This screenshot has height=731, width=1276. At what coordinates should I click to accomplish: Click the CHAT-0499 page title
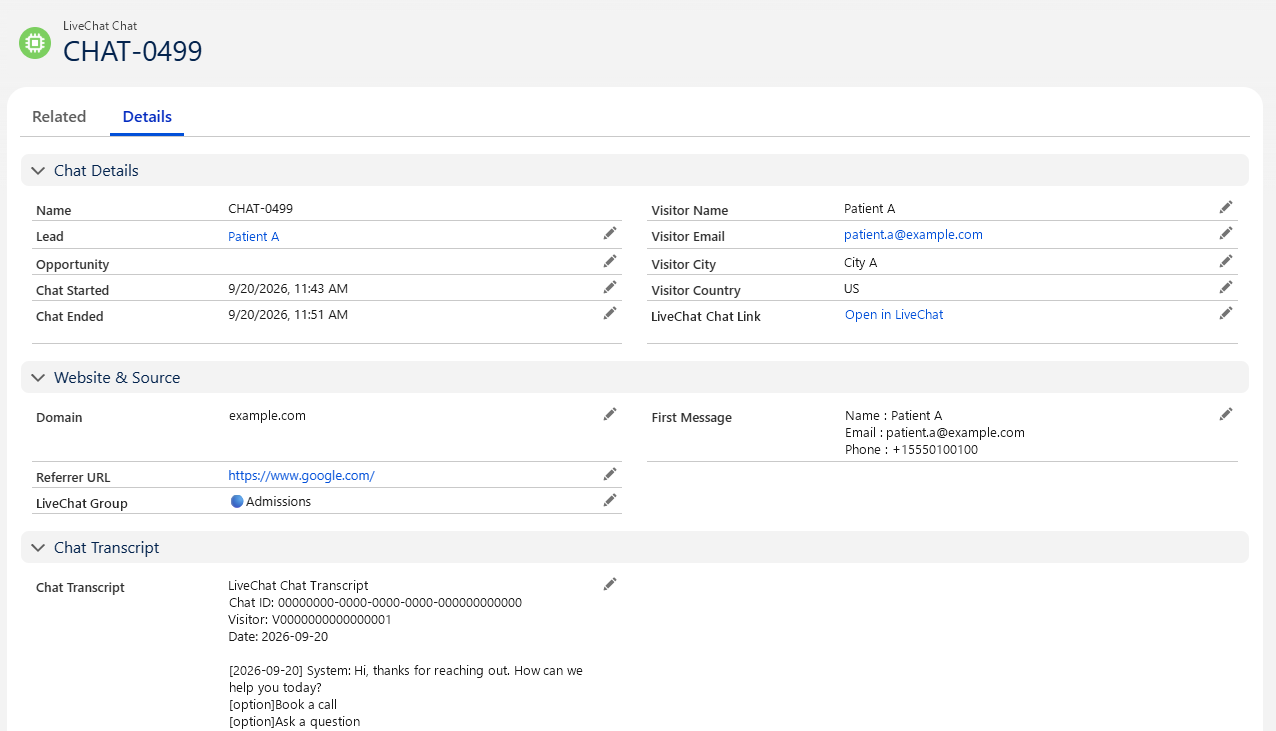pyautogui.click(x=133, y=51)
